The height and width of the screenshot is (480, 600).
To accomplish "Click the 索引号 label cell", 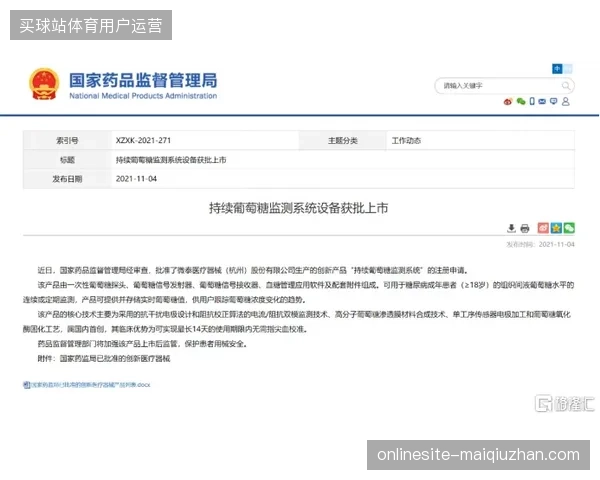I will [x=67, y=140].
